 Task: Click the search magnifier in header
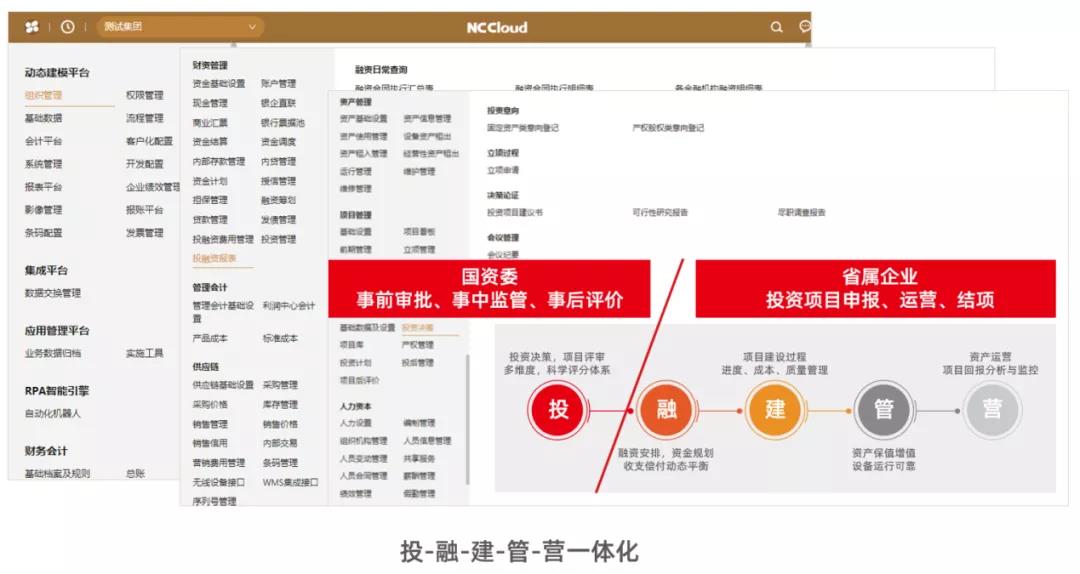pyautogui.click(x=776, y=28)
